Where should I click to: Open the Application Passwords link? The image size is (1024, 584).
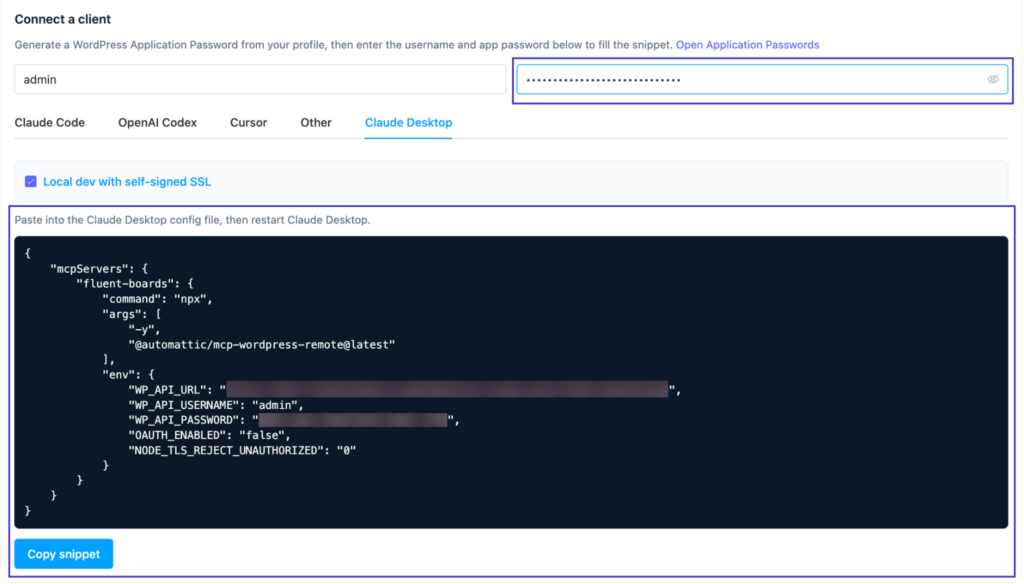coord(747,45)
